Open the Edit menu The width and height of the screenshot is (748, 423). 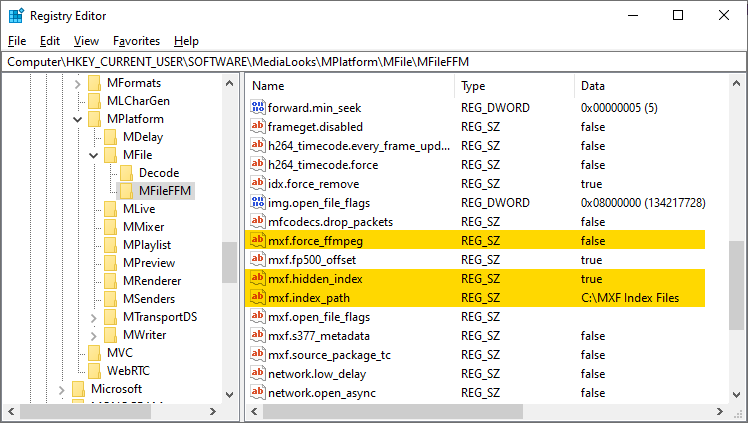tap(50, 41)
